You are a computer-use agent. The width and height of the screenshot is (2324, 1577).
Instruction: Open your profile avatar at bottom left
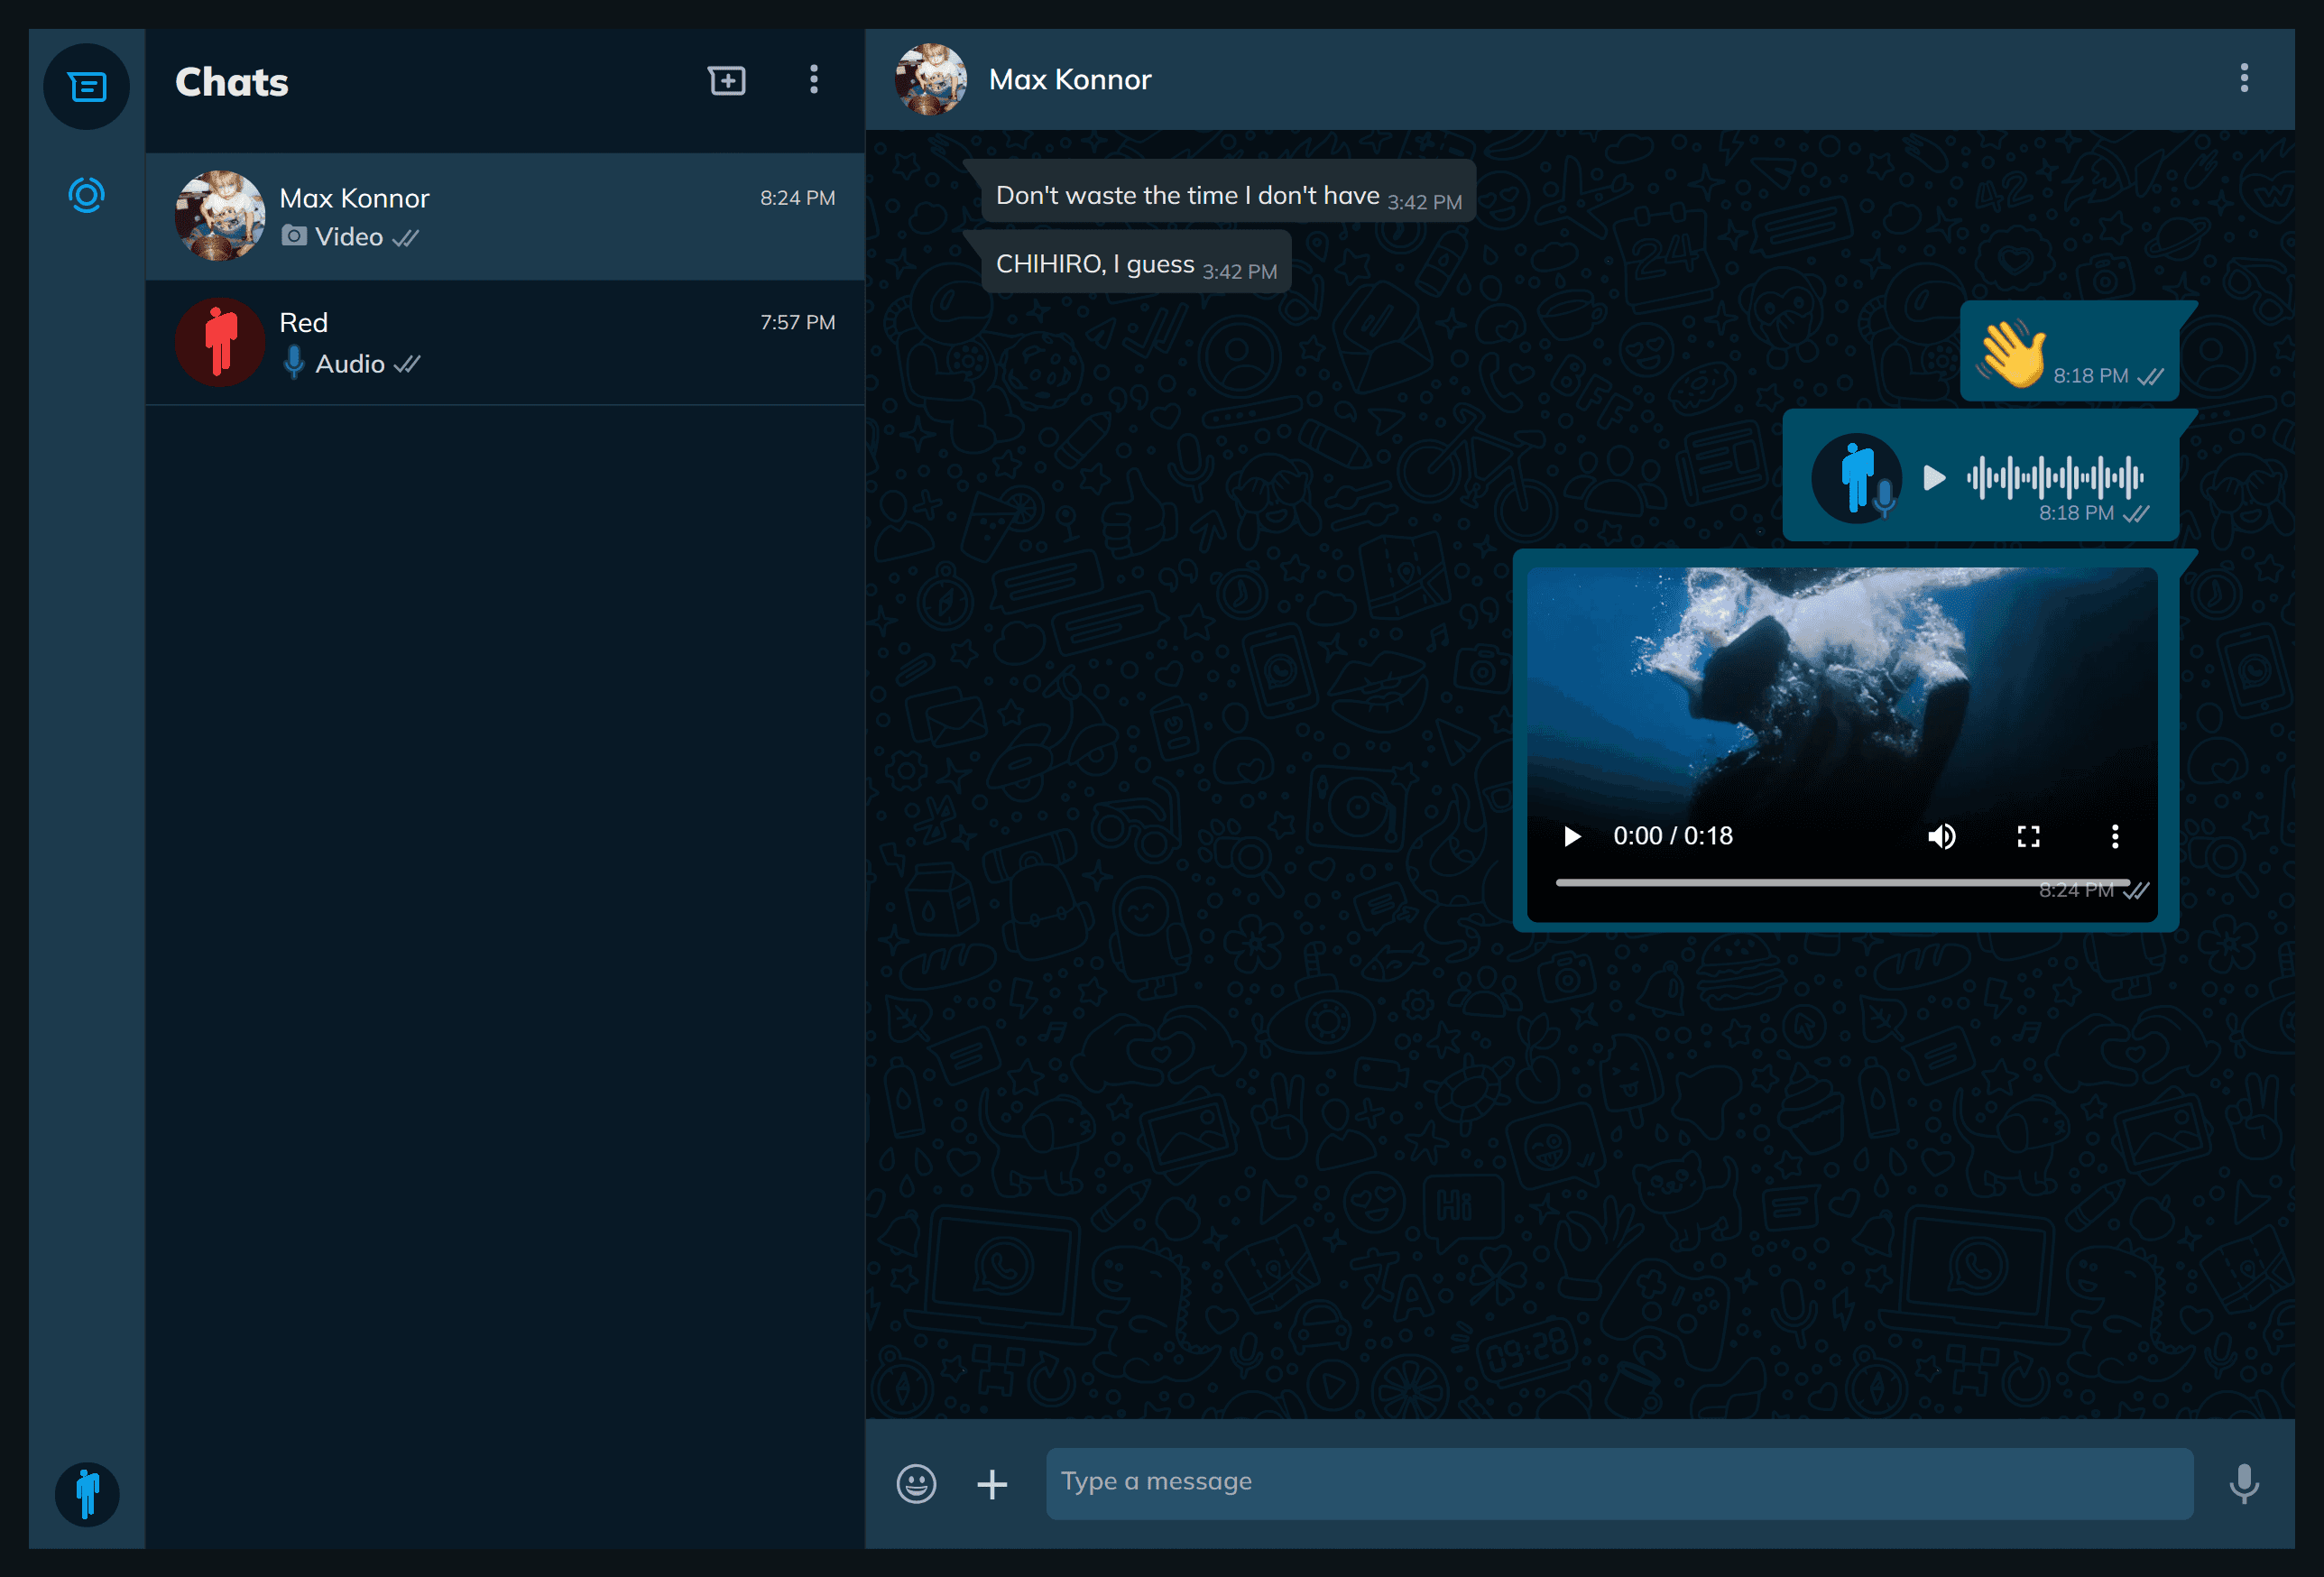(x=87, y=1494)
